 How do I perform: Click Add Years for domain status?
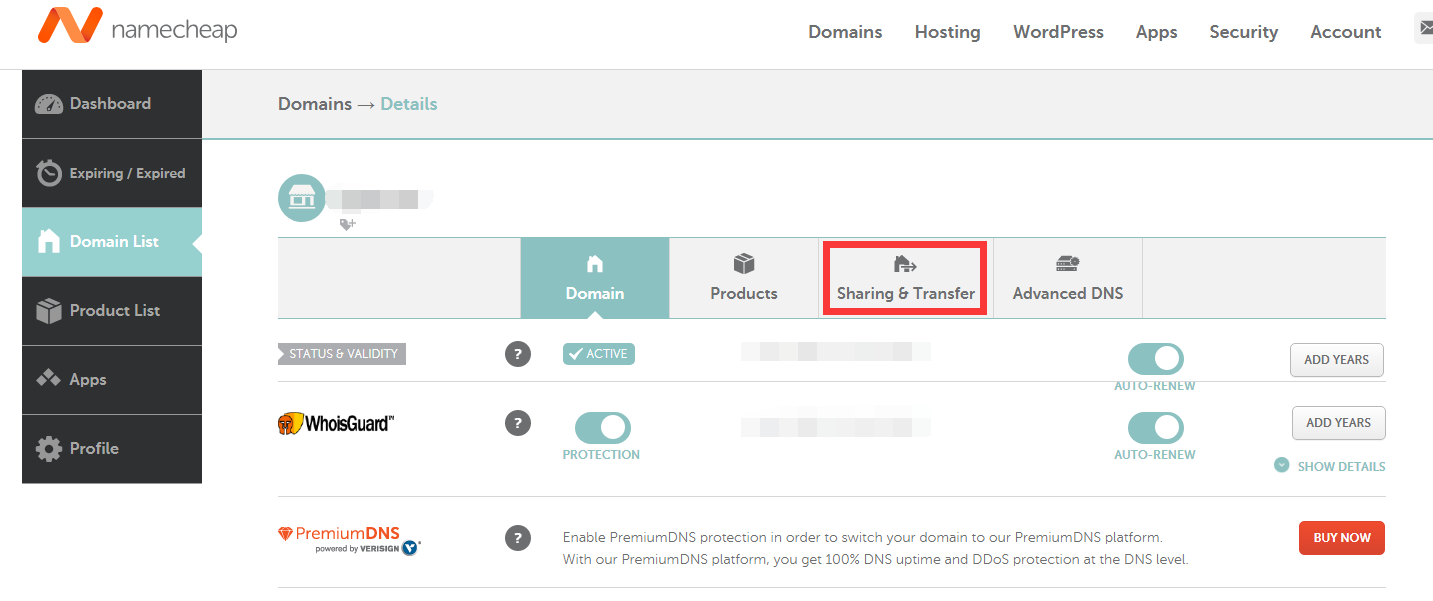(1336, 360)
